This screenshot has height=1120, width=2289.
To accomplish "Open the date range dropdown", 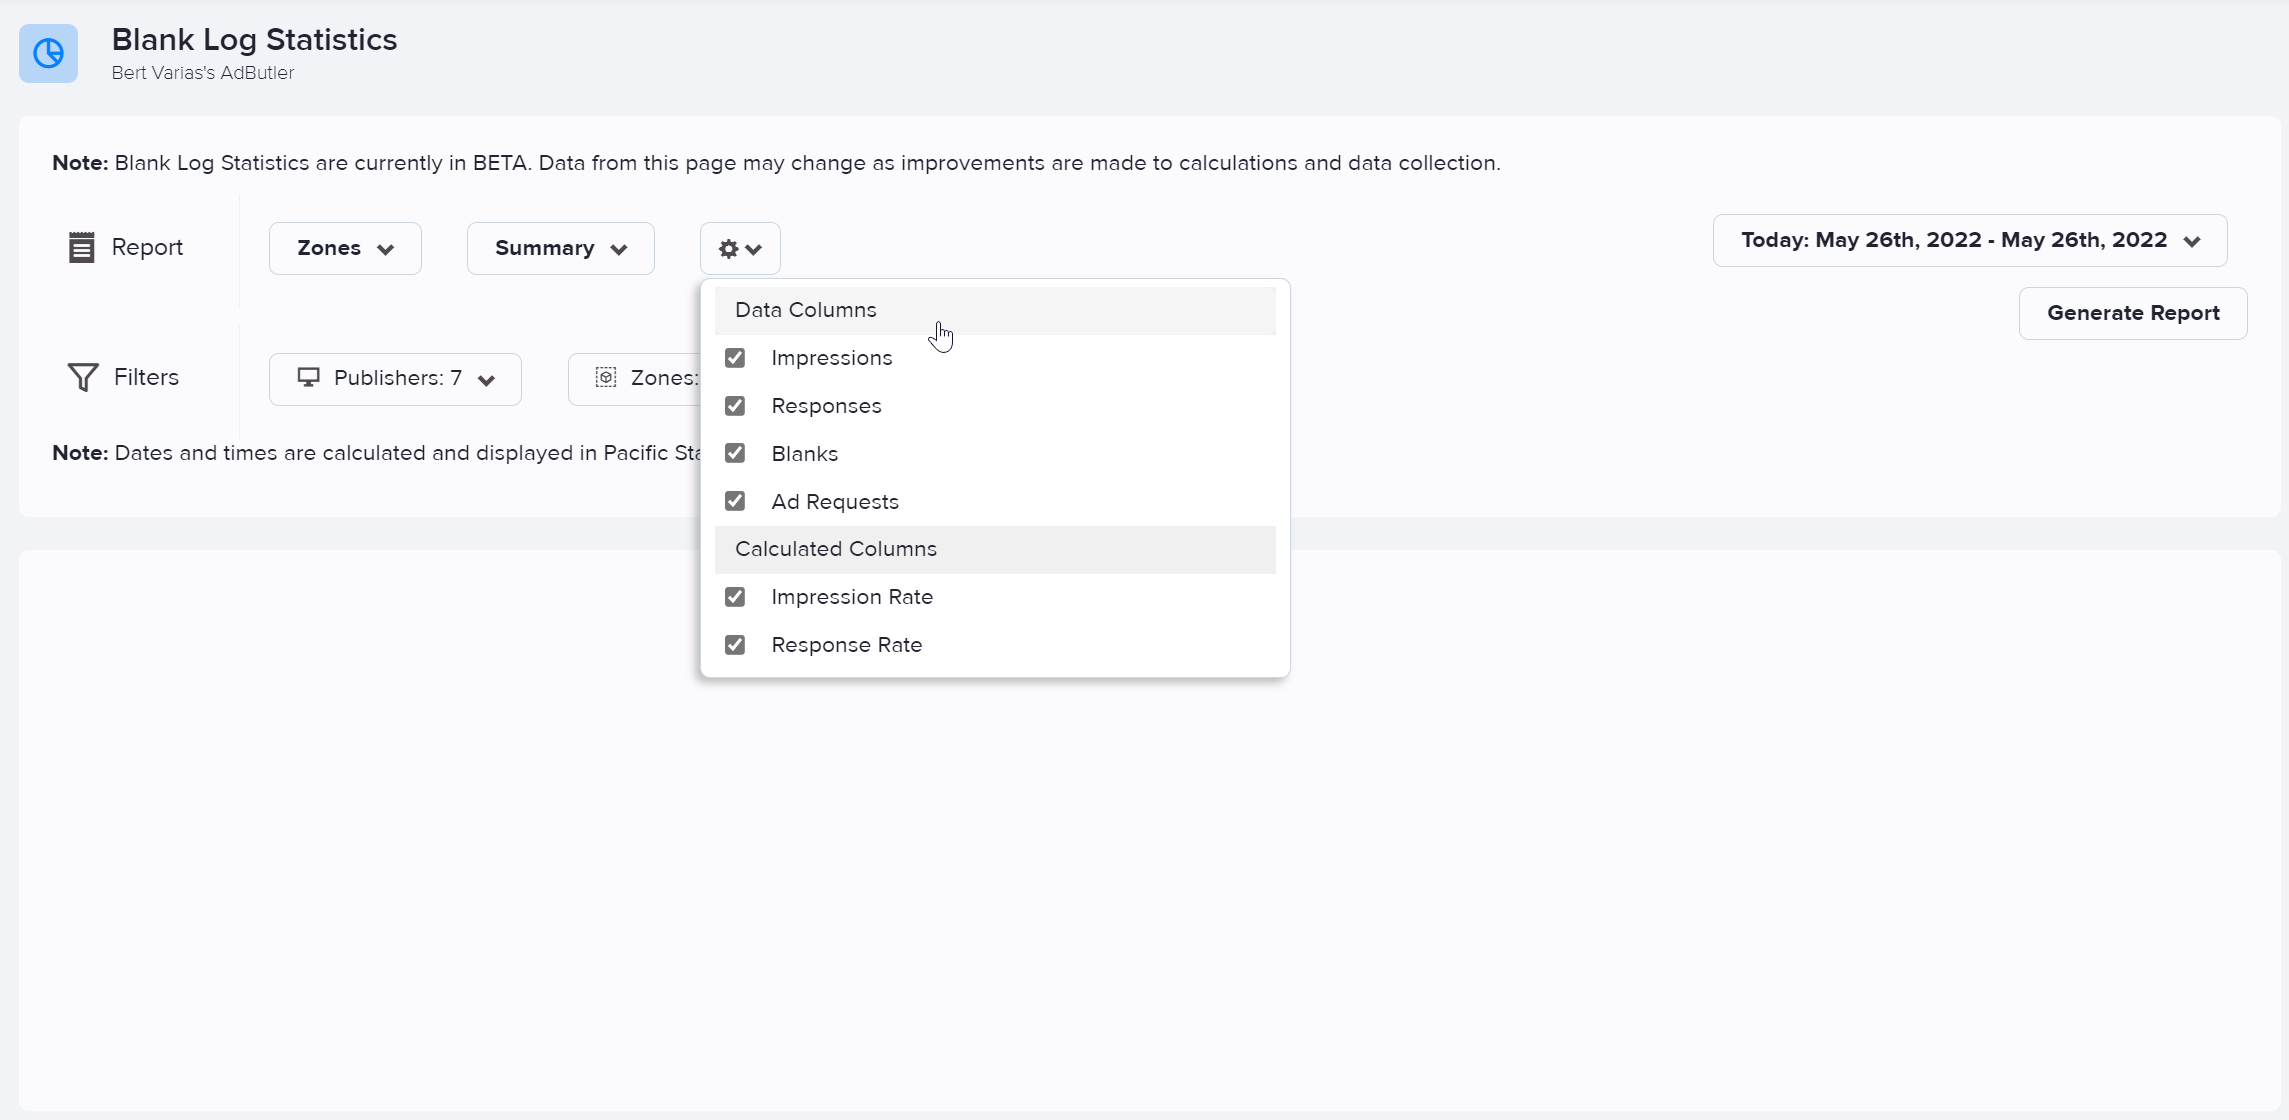I will point(1969,241).
